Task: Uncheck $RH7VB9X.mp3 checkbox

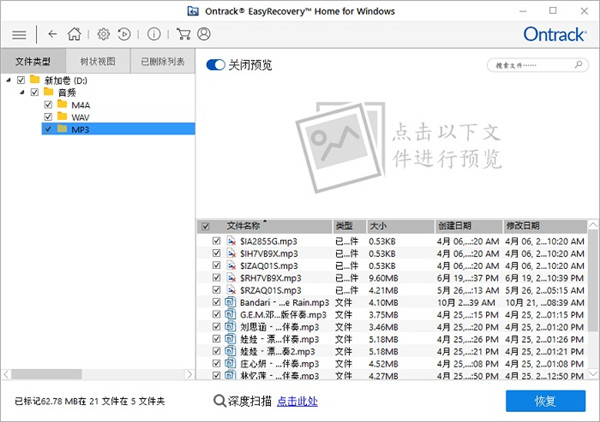Action: click(x=216, y=278)
